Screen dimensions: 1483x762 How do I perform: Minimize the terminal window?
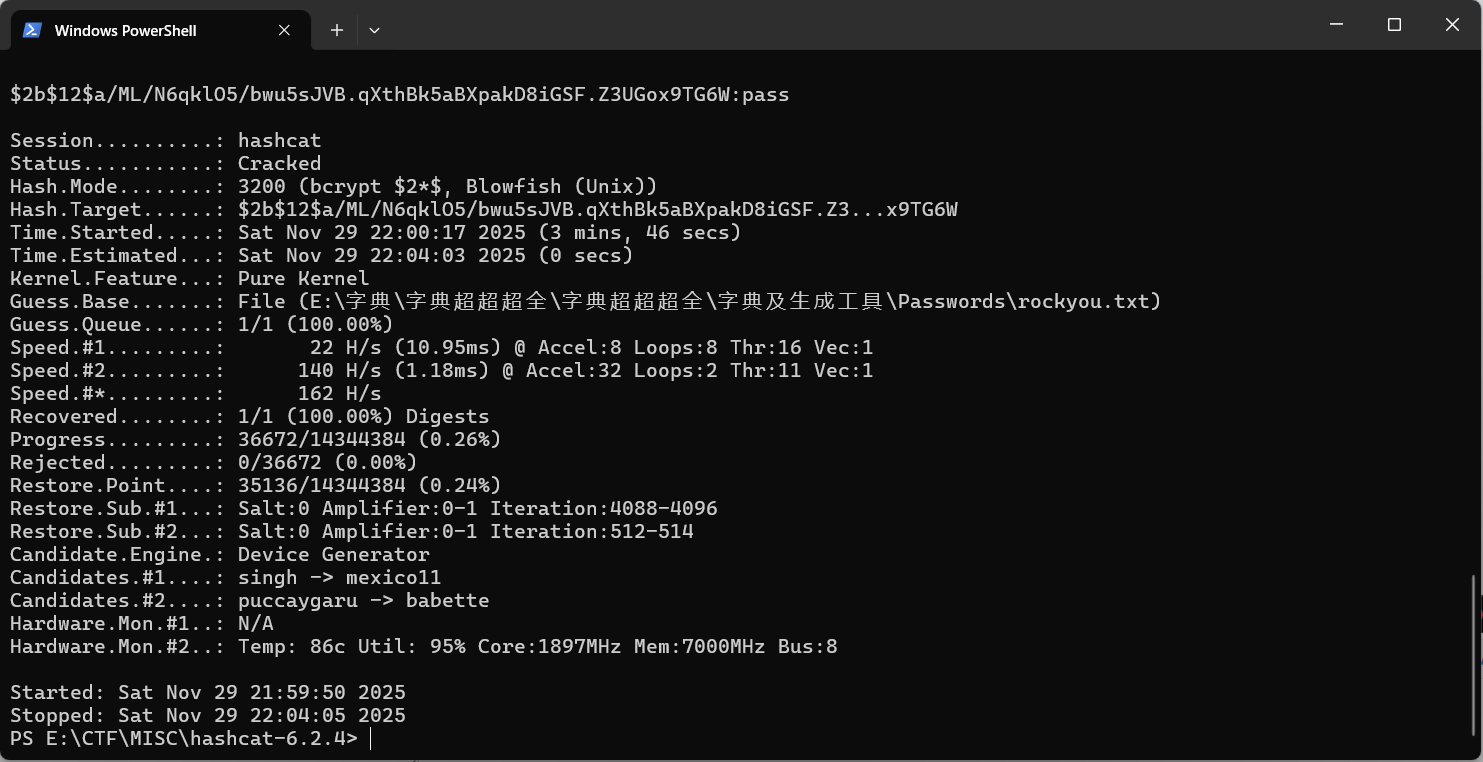1336,25
